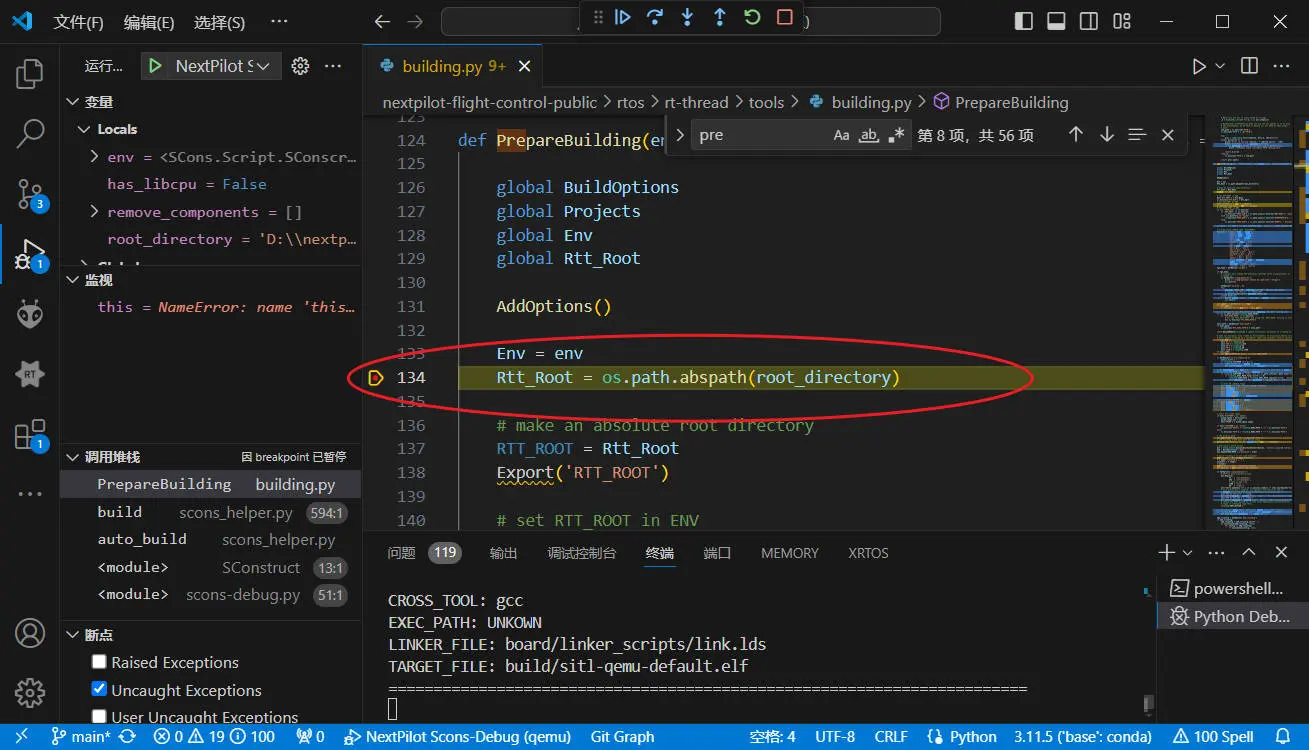The width and height of the screenshot is (1309, 750).
Task: Select Python Debug terminal in list
Action: click(1232, 616)
